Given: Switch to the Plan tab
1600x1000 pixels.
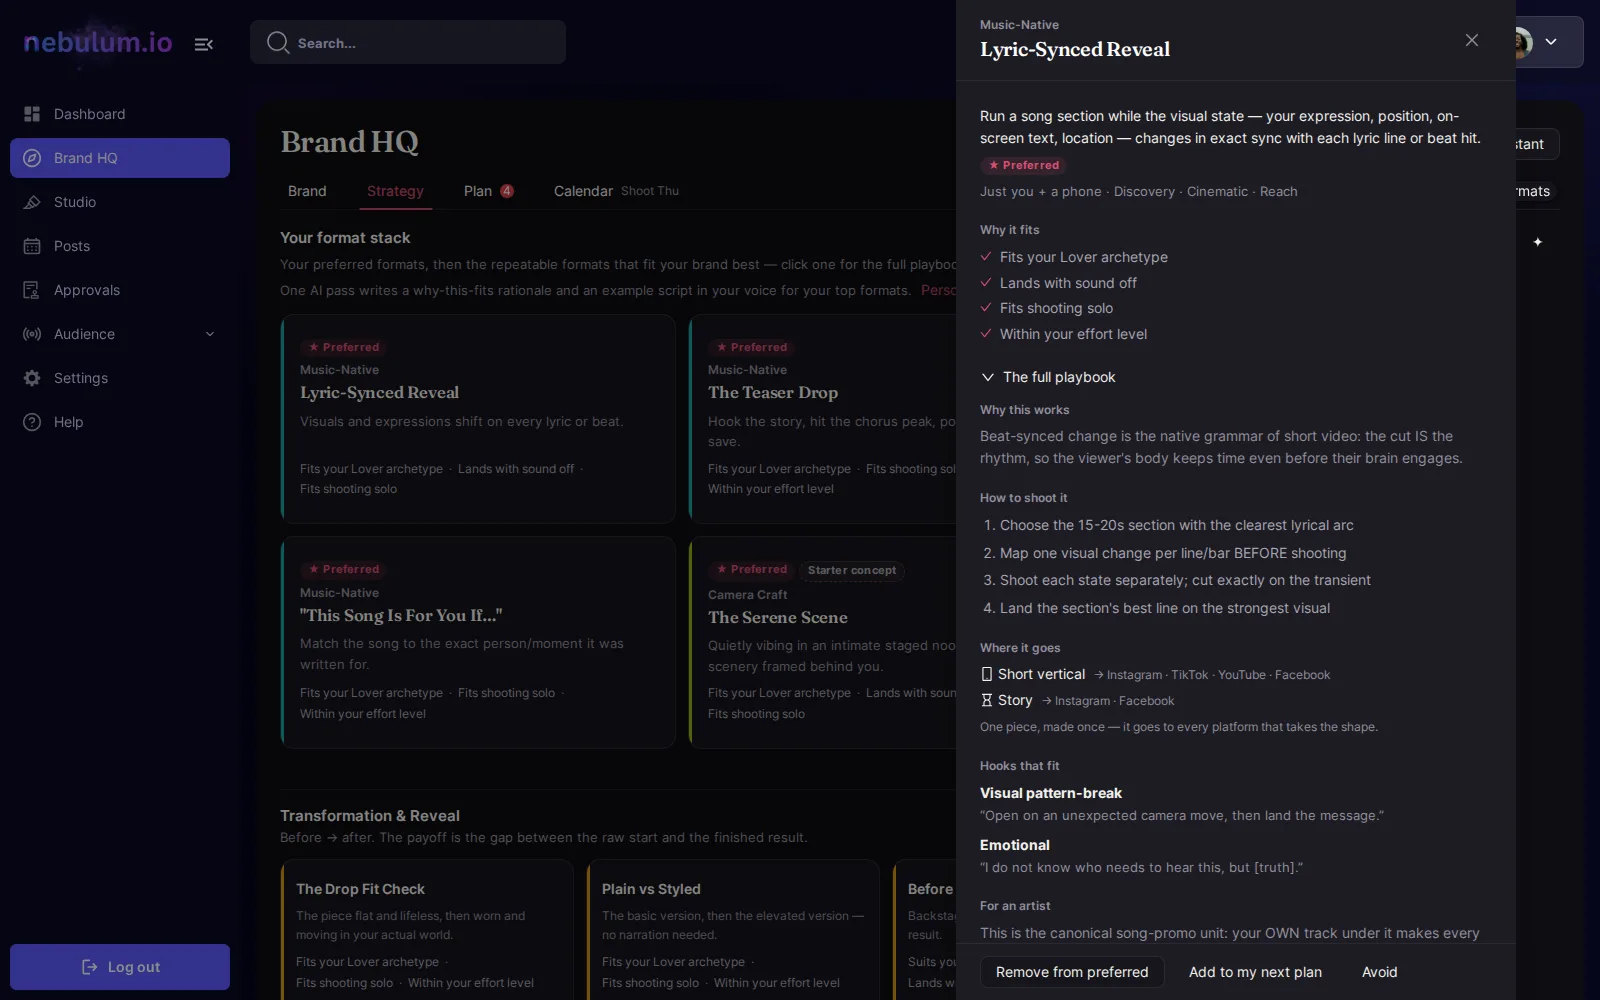Looking at the screenshot, I should click(488, 191).
